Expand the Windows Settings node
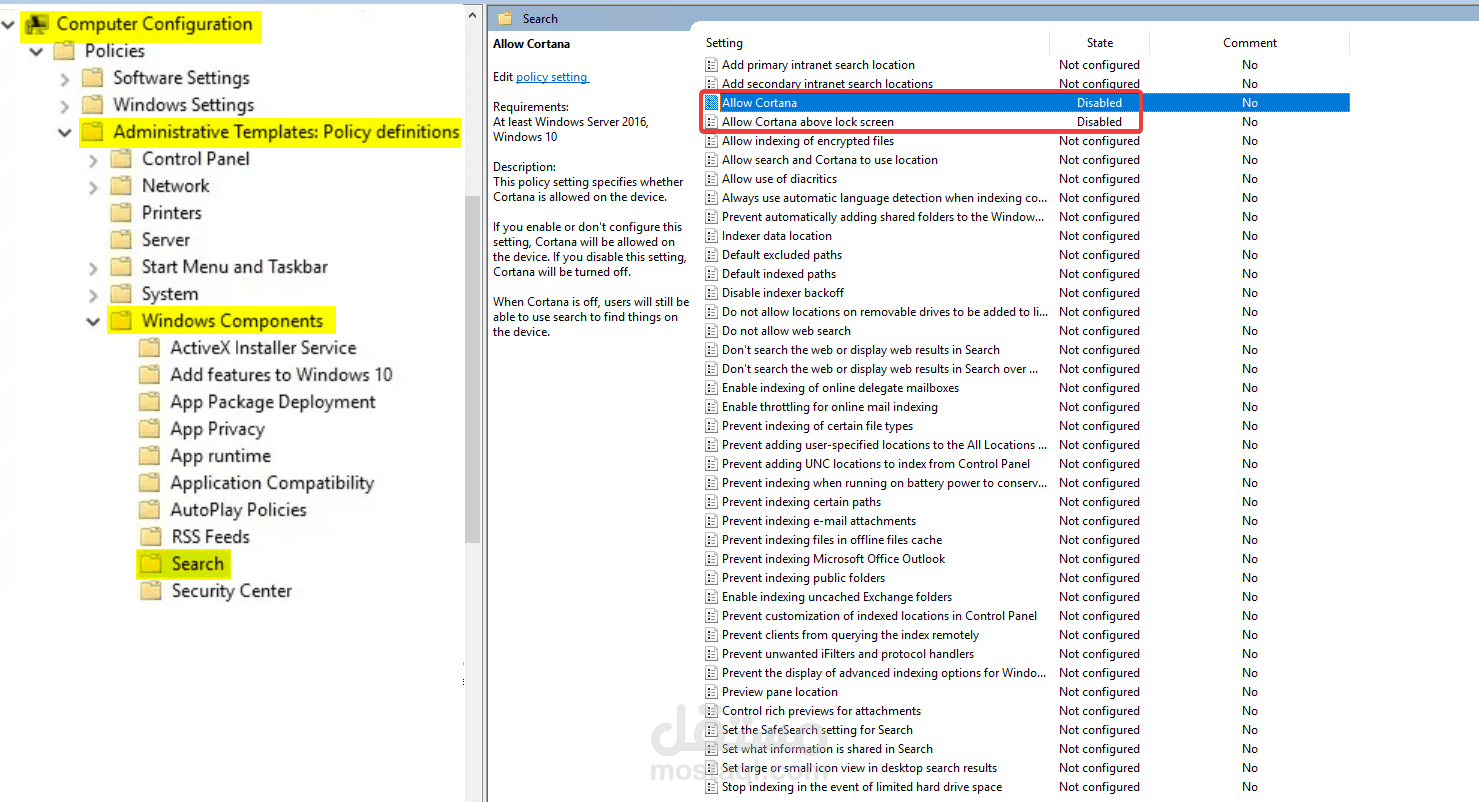 coord(65,105)
